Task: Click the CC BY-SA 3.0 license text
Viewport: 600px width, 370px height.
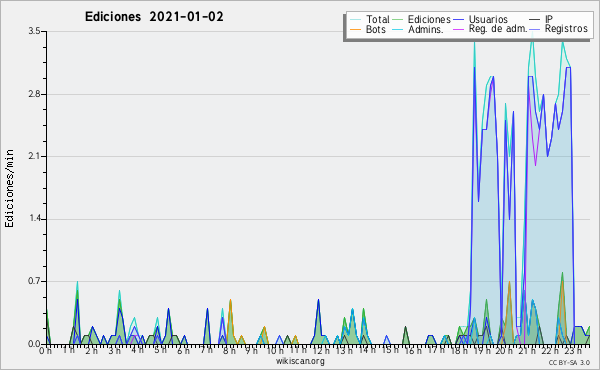Action: (x=569, y=362)
